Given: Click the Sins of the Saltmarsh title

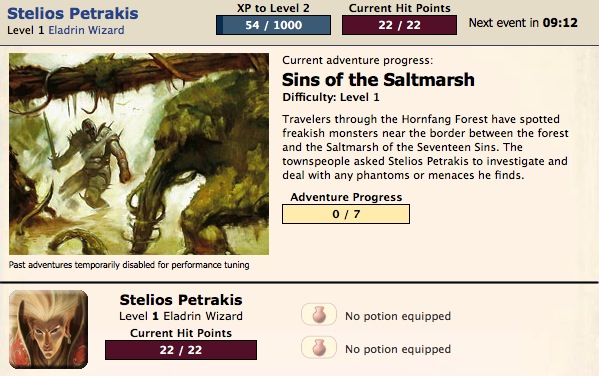Looking at the screenshot, I should click(x=378, y=80).
